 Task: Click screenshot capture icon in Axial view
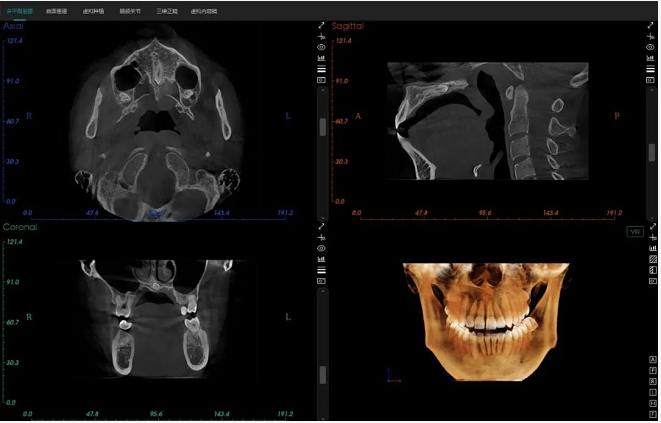[321, 80]
